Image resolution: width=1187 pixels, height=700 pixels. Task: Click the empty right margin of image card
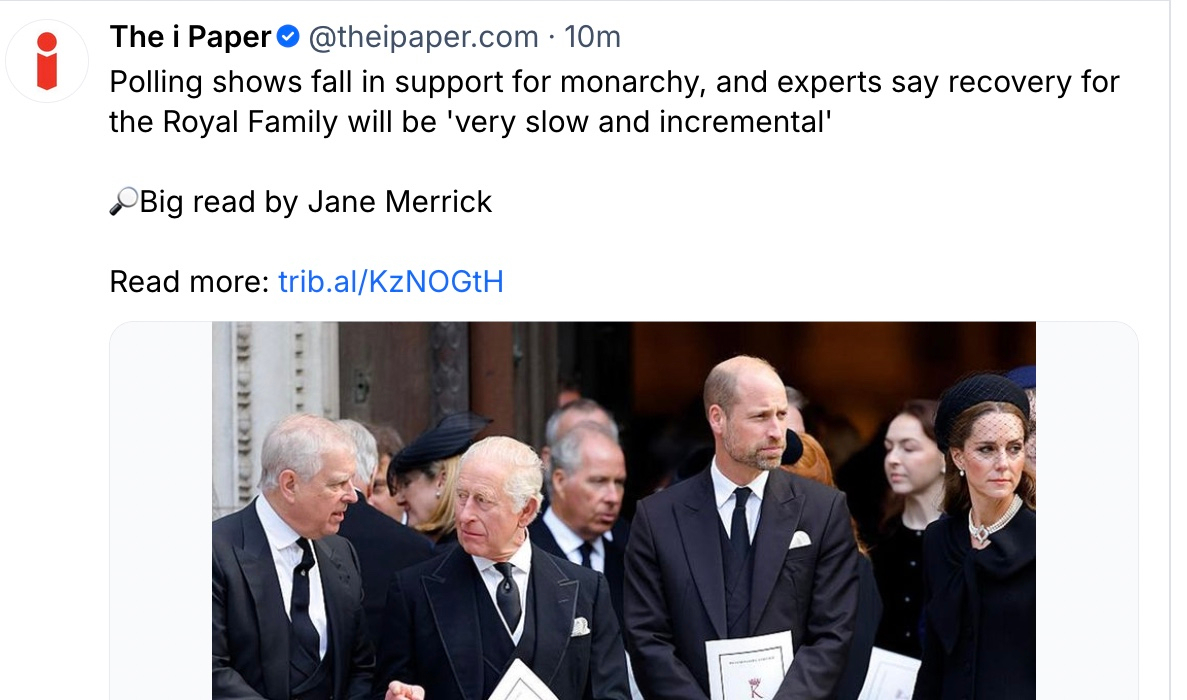point(1086,510)
